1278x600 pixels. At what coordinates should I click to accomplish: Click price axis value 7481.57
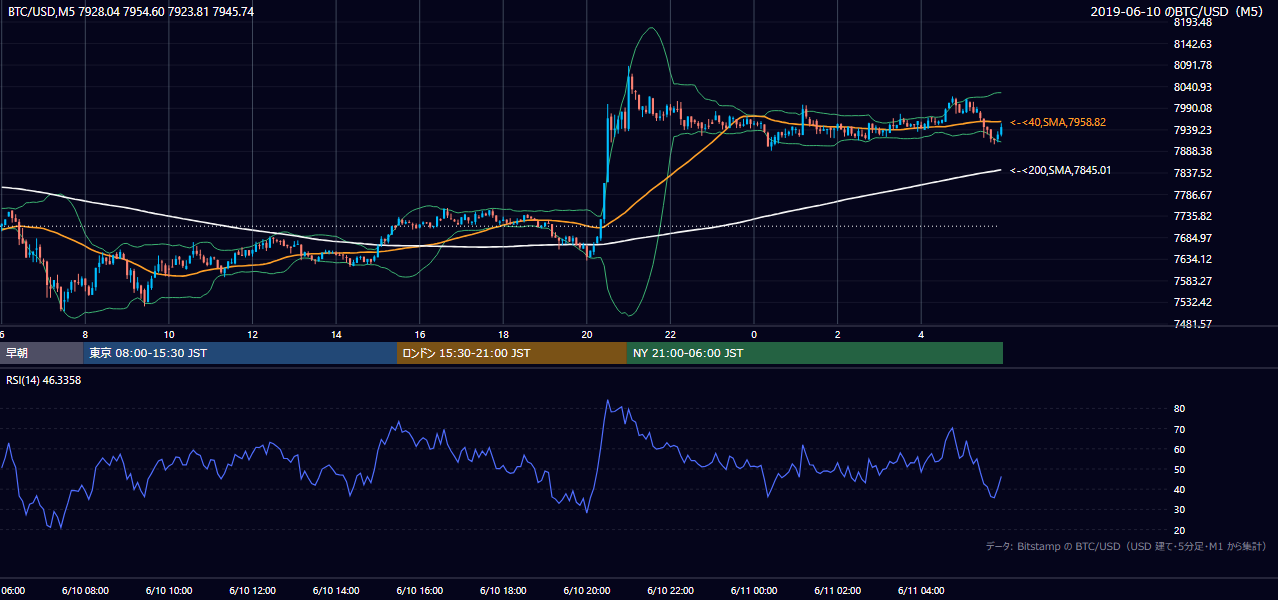click(1193, 324)
